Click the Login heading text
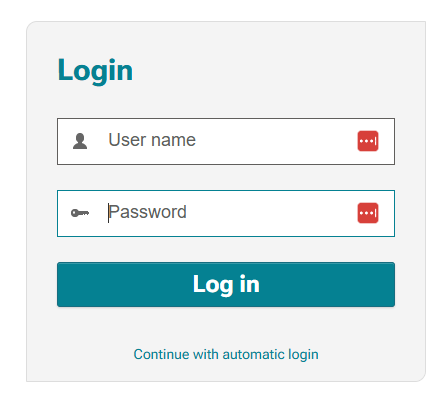Viewport: 444px width, 394px height. 95,71
